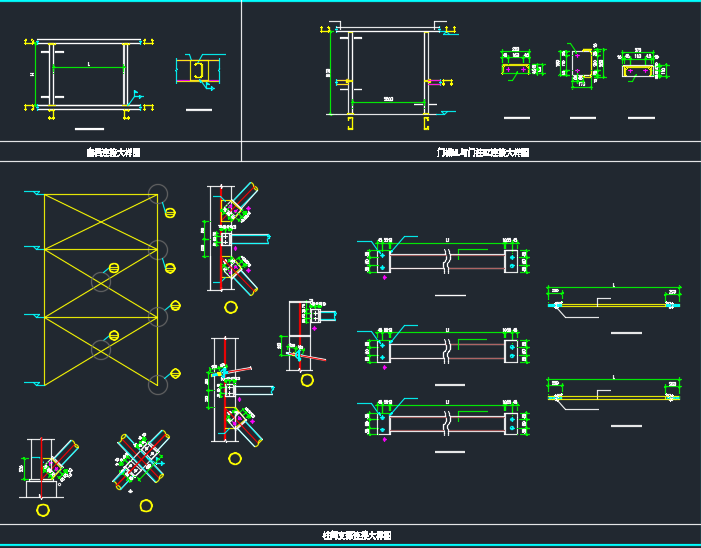701x548 pixels.
Task: Select the column base brace connection detail
Action: [49, 468]
